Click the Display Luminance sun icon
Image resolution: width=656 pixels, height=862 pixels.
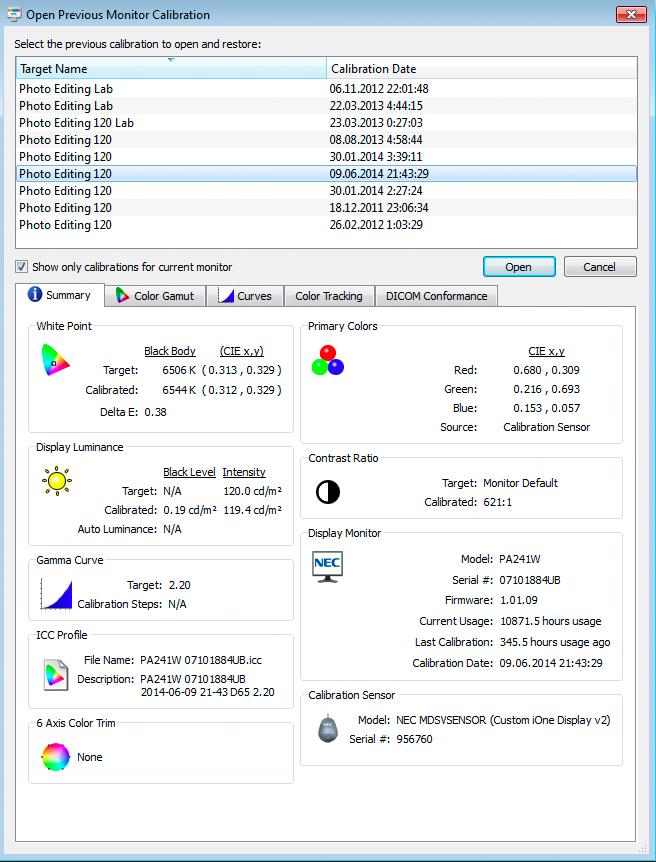pyautogui.click(x=57, y=481)
